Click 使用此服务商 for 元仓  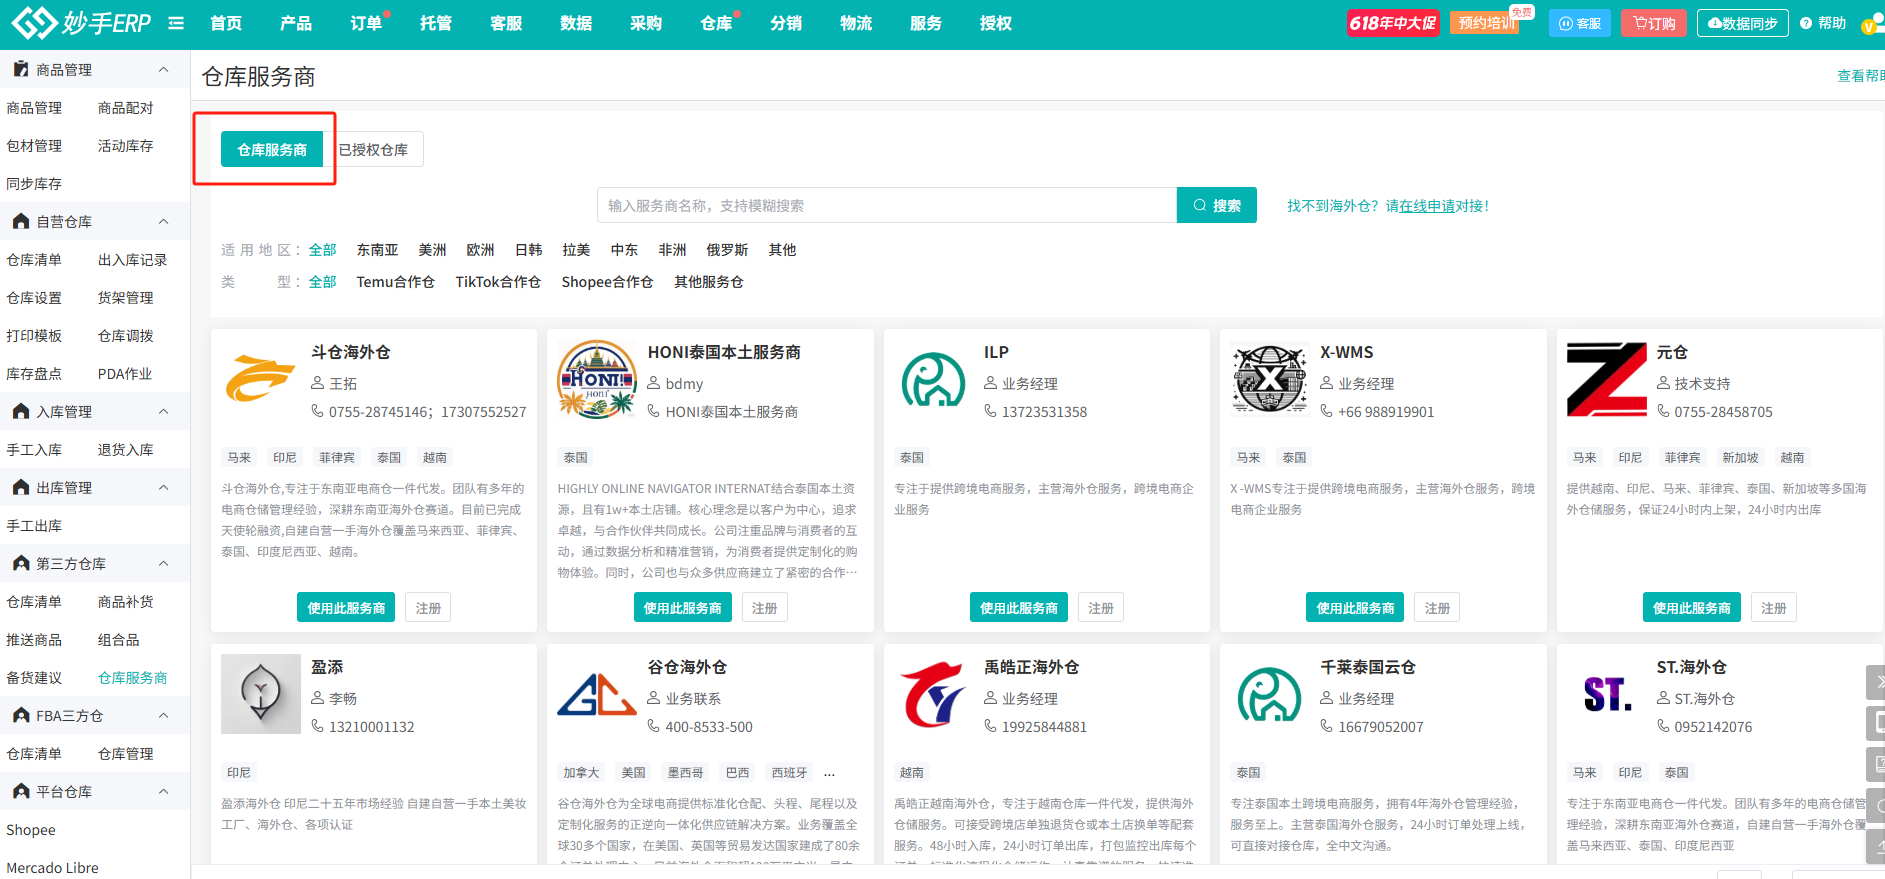[x=1692, y=607]
